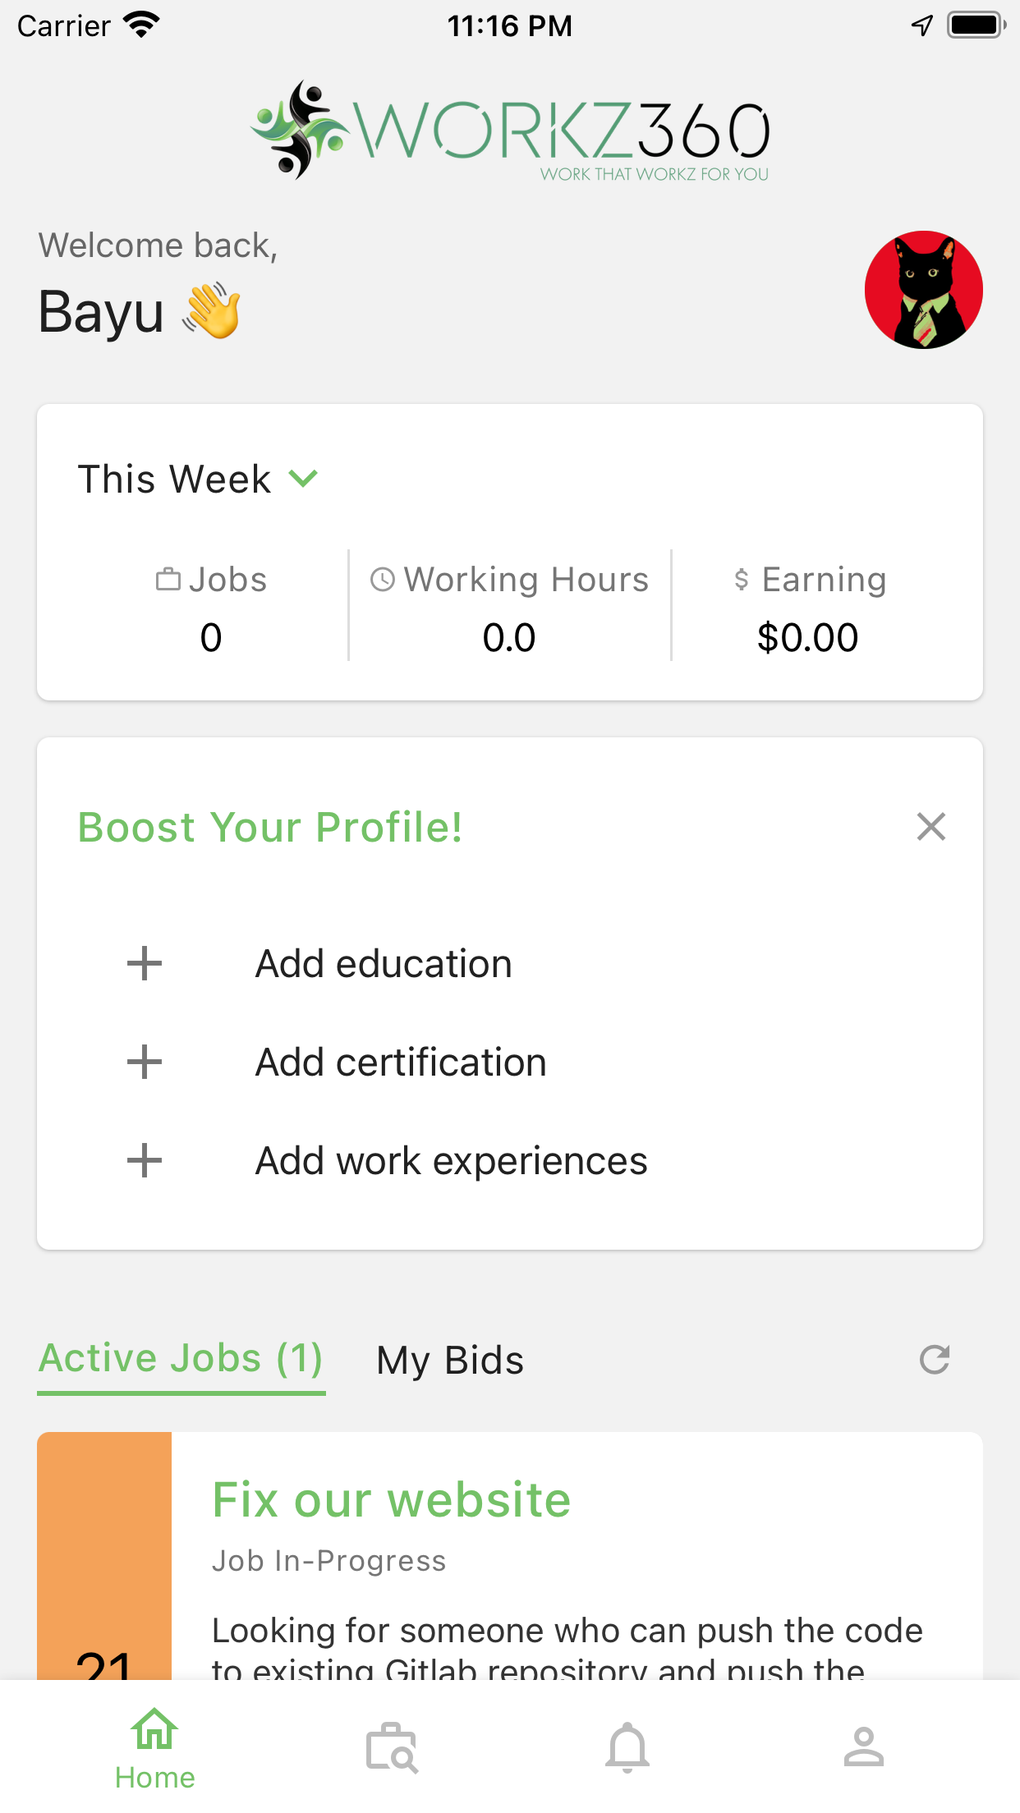Tap the orange job date strip
This screenshot has height=1813, width=1020.
pyautogui.click(x=104, y=1555)
